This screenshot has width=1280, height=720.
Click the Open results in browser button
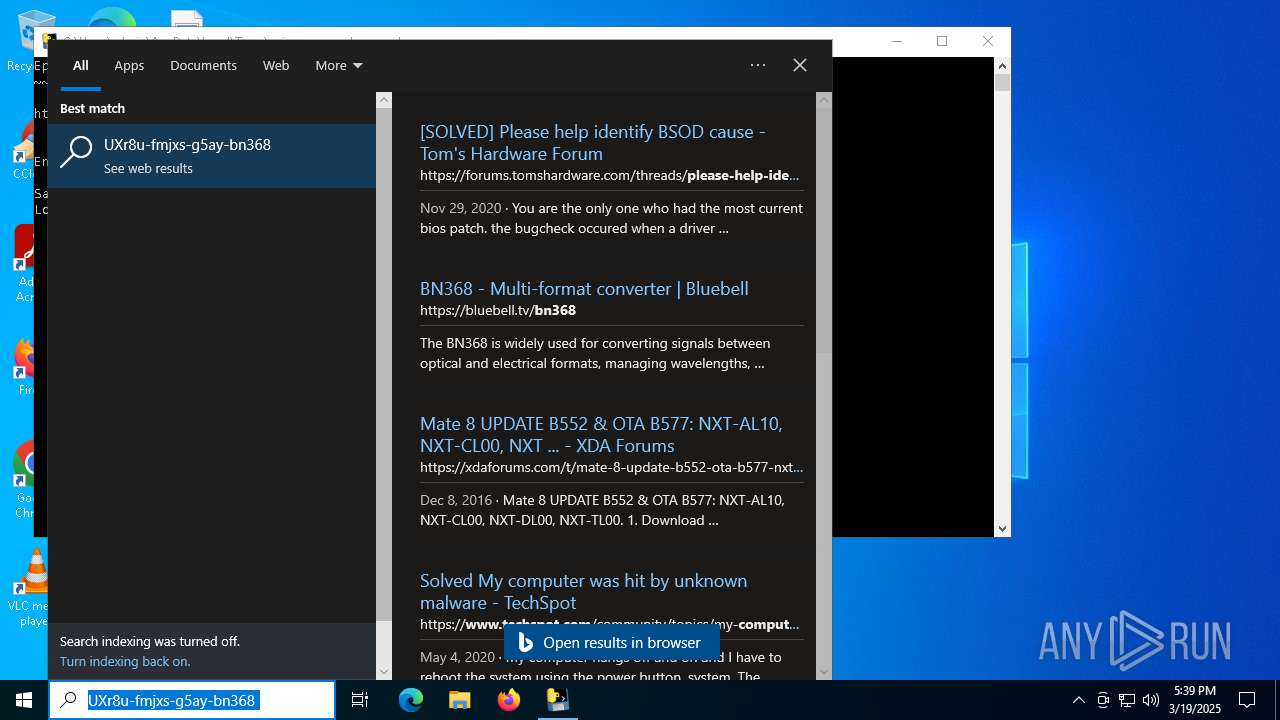pyautogui.click(x=611, y=643)
